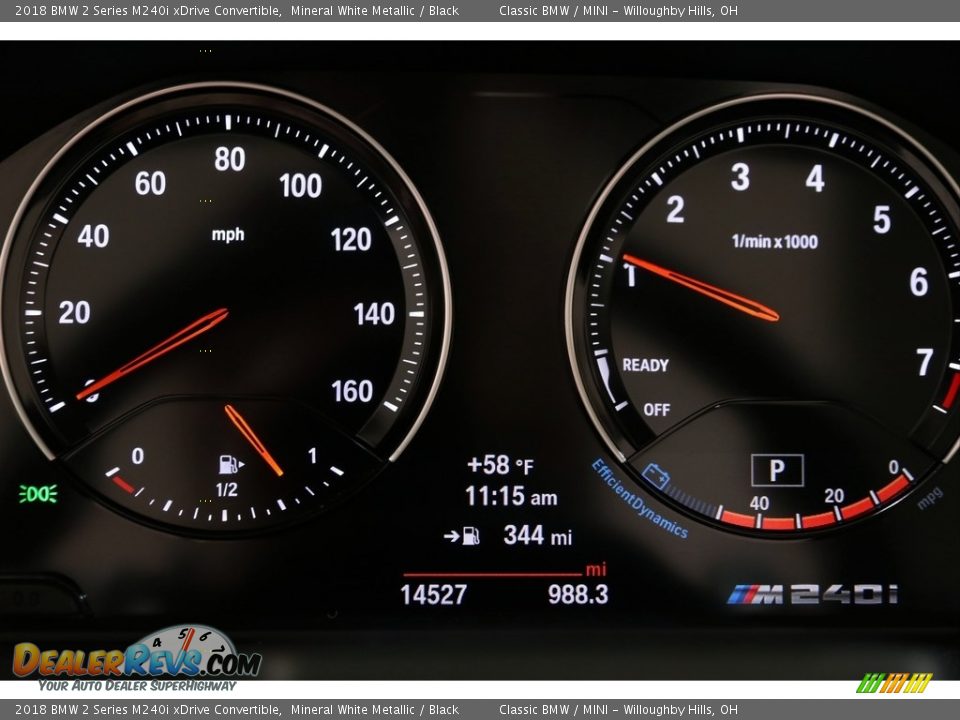Viewport: 960px width, 720px height.
Task: Click the READY label on tachometer
Action: (x=645, y=365)
